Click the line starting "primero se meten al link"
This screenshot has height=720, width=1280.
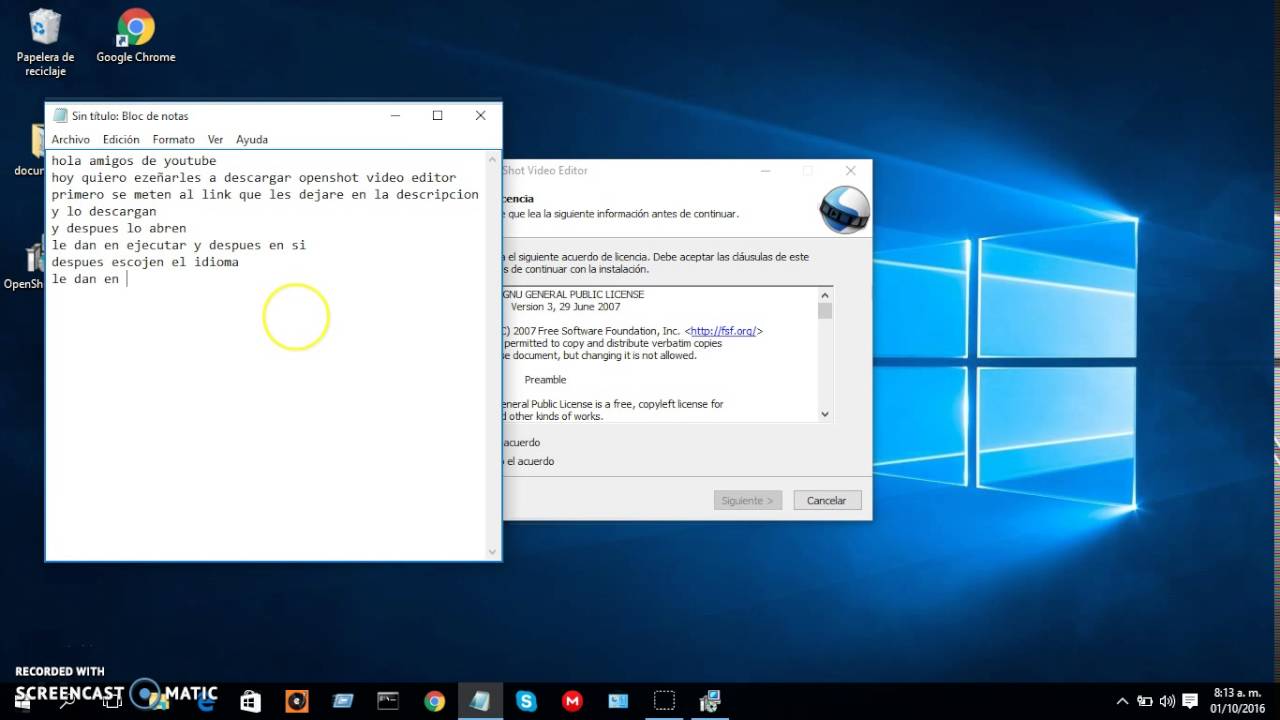pyautogui.click(x=265, y=194)
